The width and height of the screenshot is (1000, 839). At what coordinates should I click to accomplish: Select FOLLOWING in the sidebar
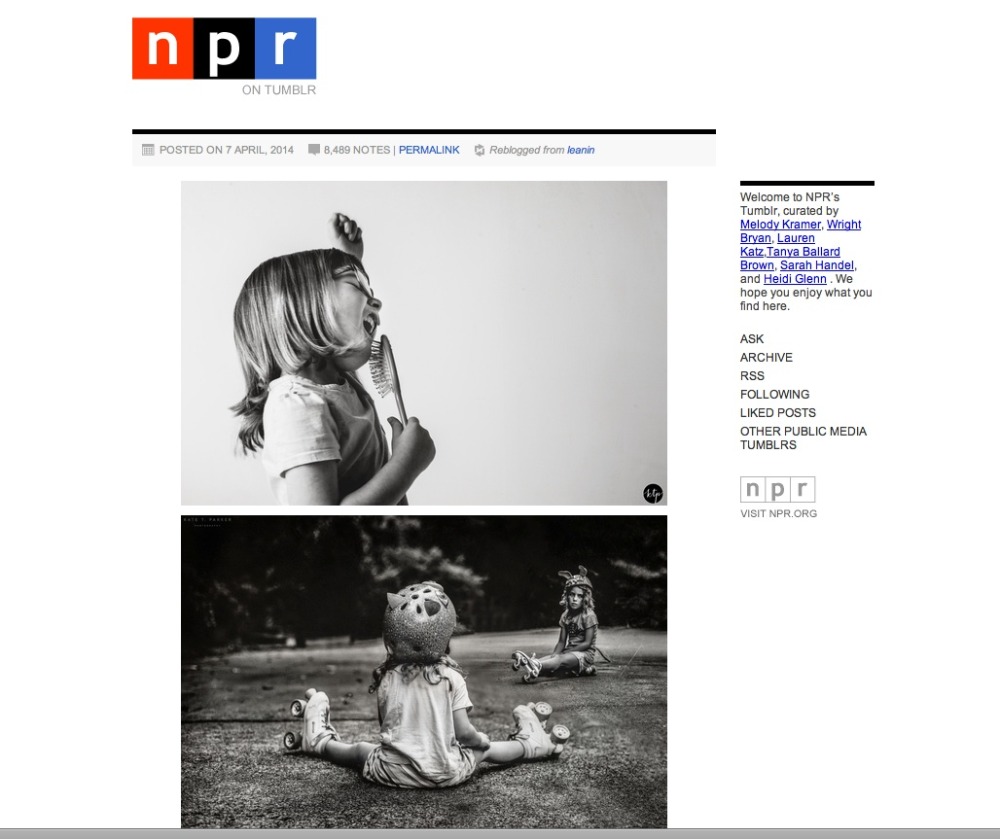pos(774,395)
